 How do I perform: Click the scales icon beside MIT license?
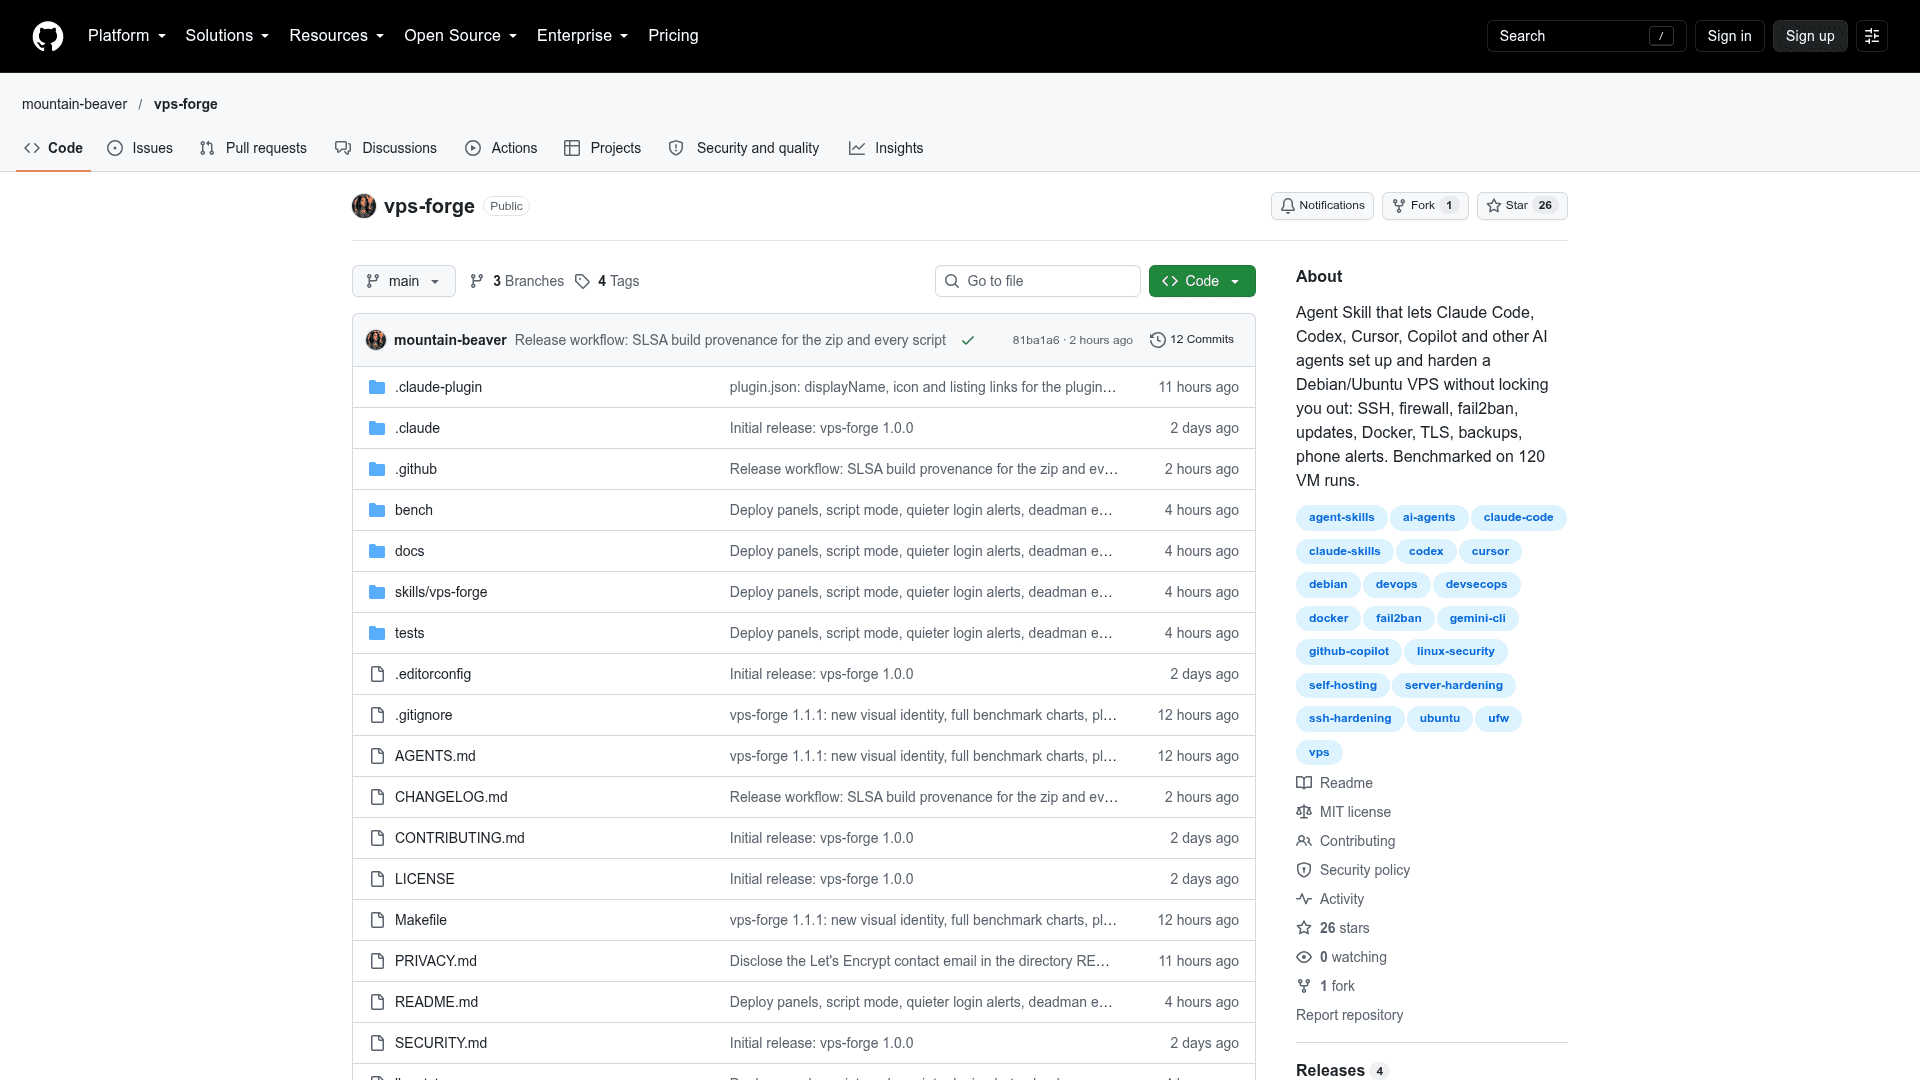click(x=1304, y=812)
